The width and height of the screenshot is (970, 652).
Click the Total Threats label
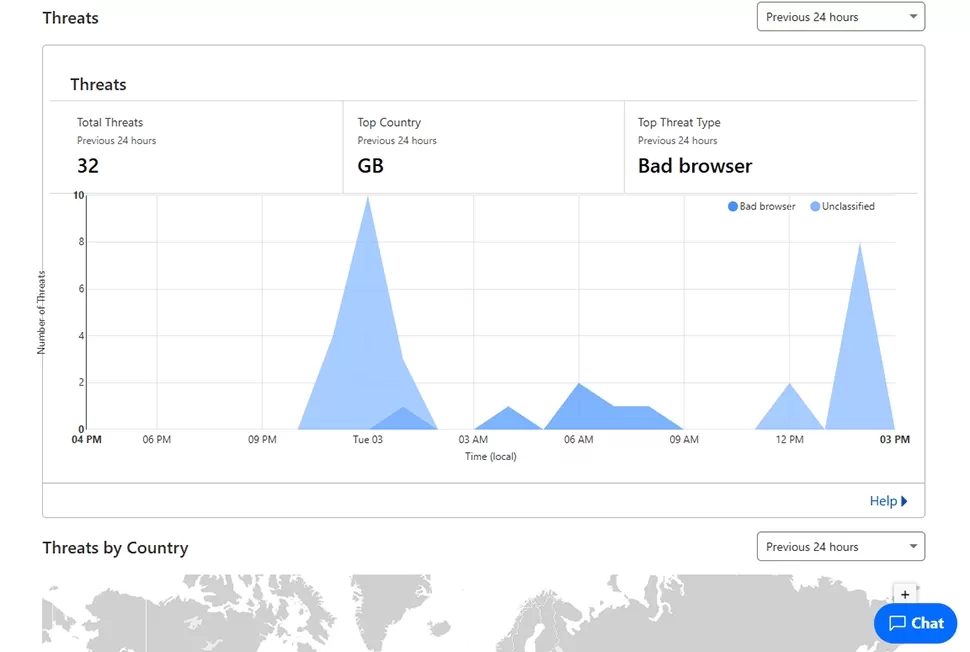(x=109, y=122)
